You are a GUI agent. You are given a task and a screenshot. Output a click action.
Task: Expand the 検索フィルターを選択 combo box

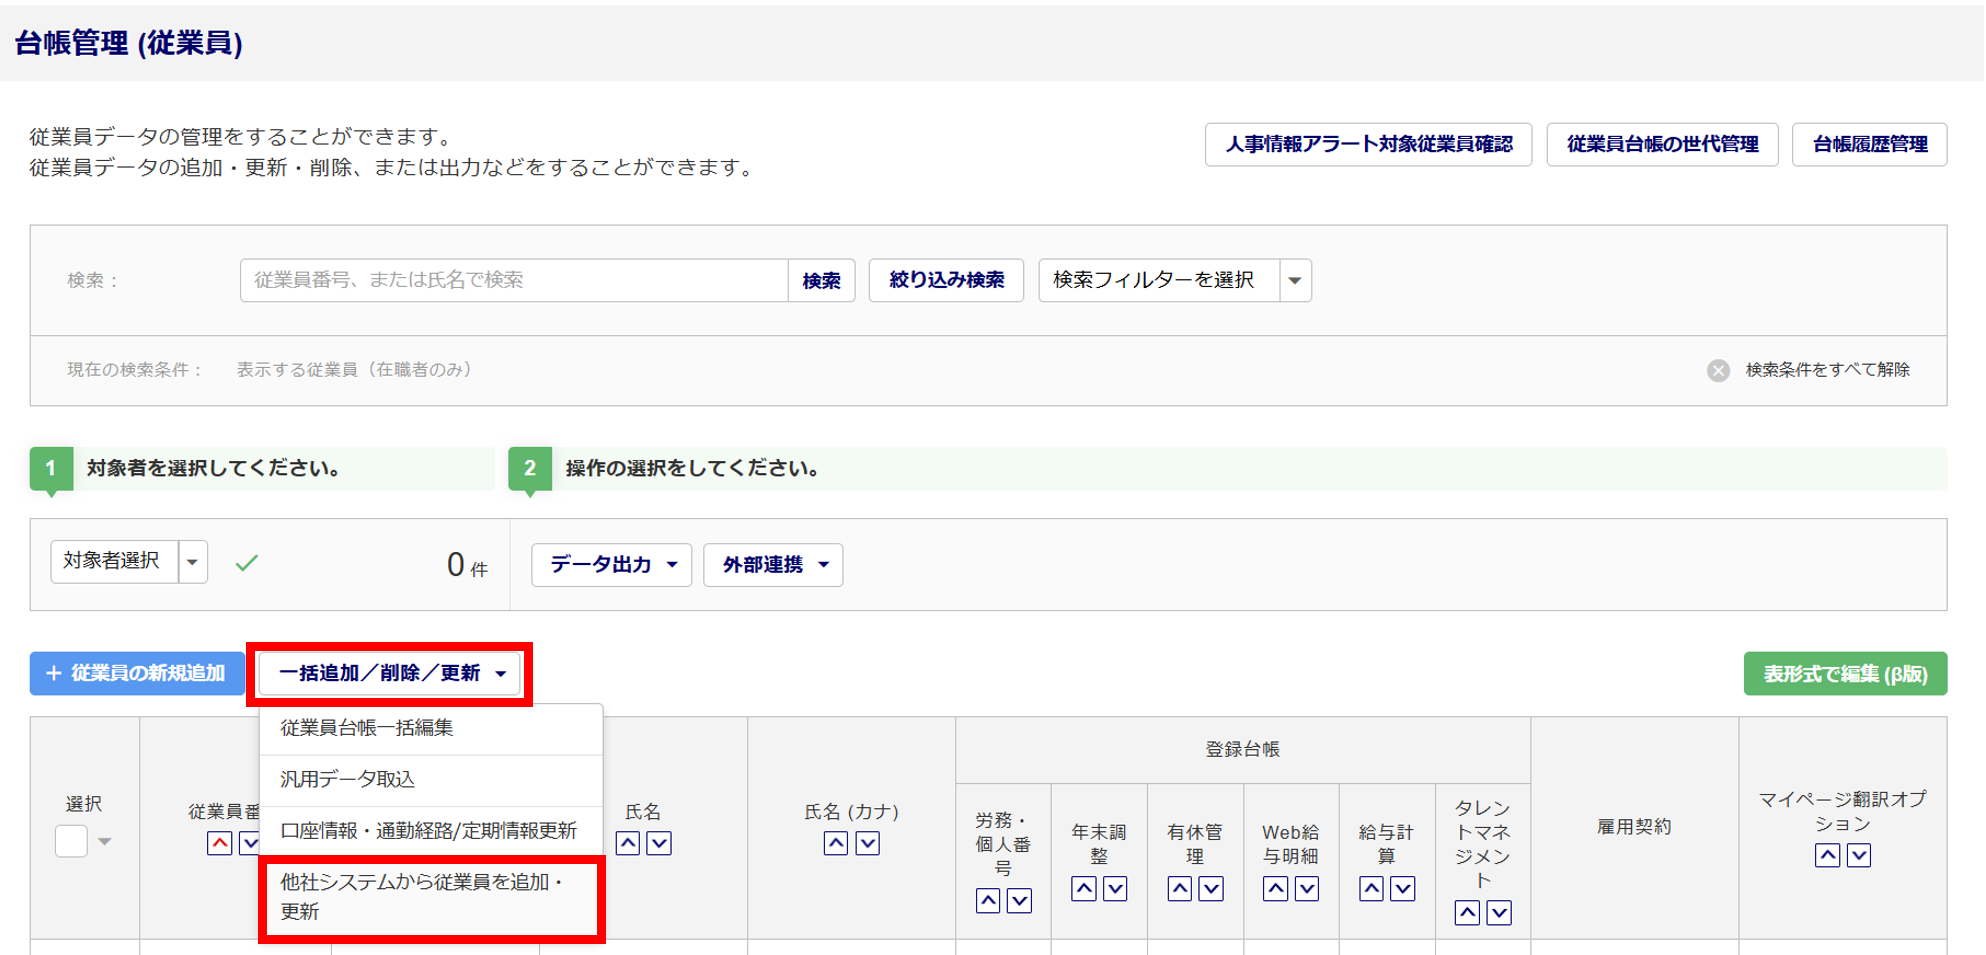[x=1295, y=280]
